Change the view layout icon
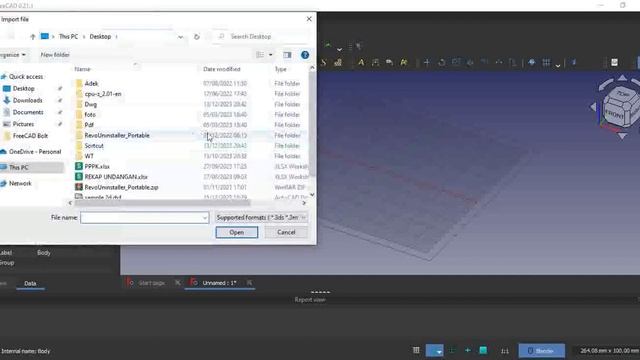The height and width of the screenshot is (360, 640). 260,55
